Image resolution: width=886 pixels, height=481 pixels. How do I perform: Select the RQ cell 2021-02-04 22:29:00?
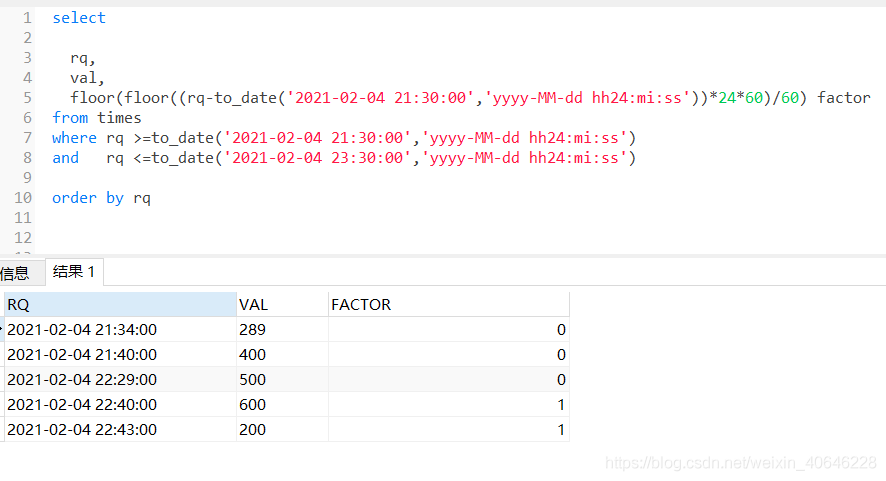pyautogui.click(x=82, y=379)
